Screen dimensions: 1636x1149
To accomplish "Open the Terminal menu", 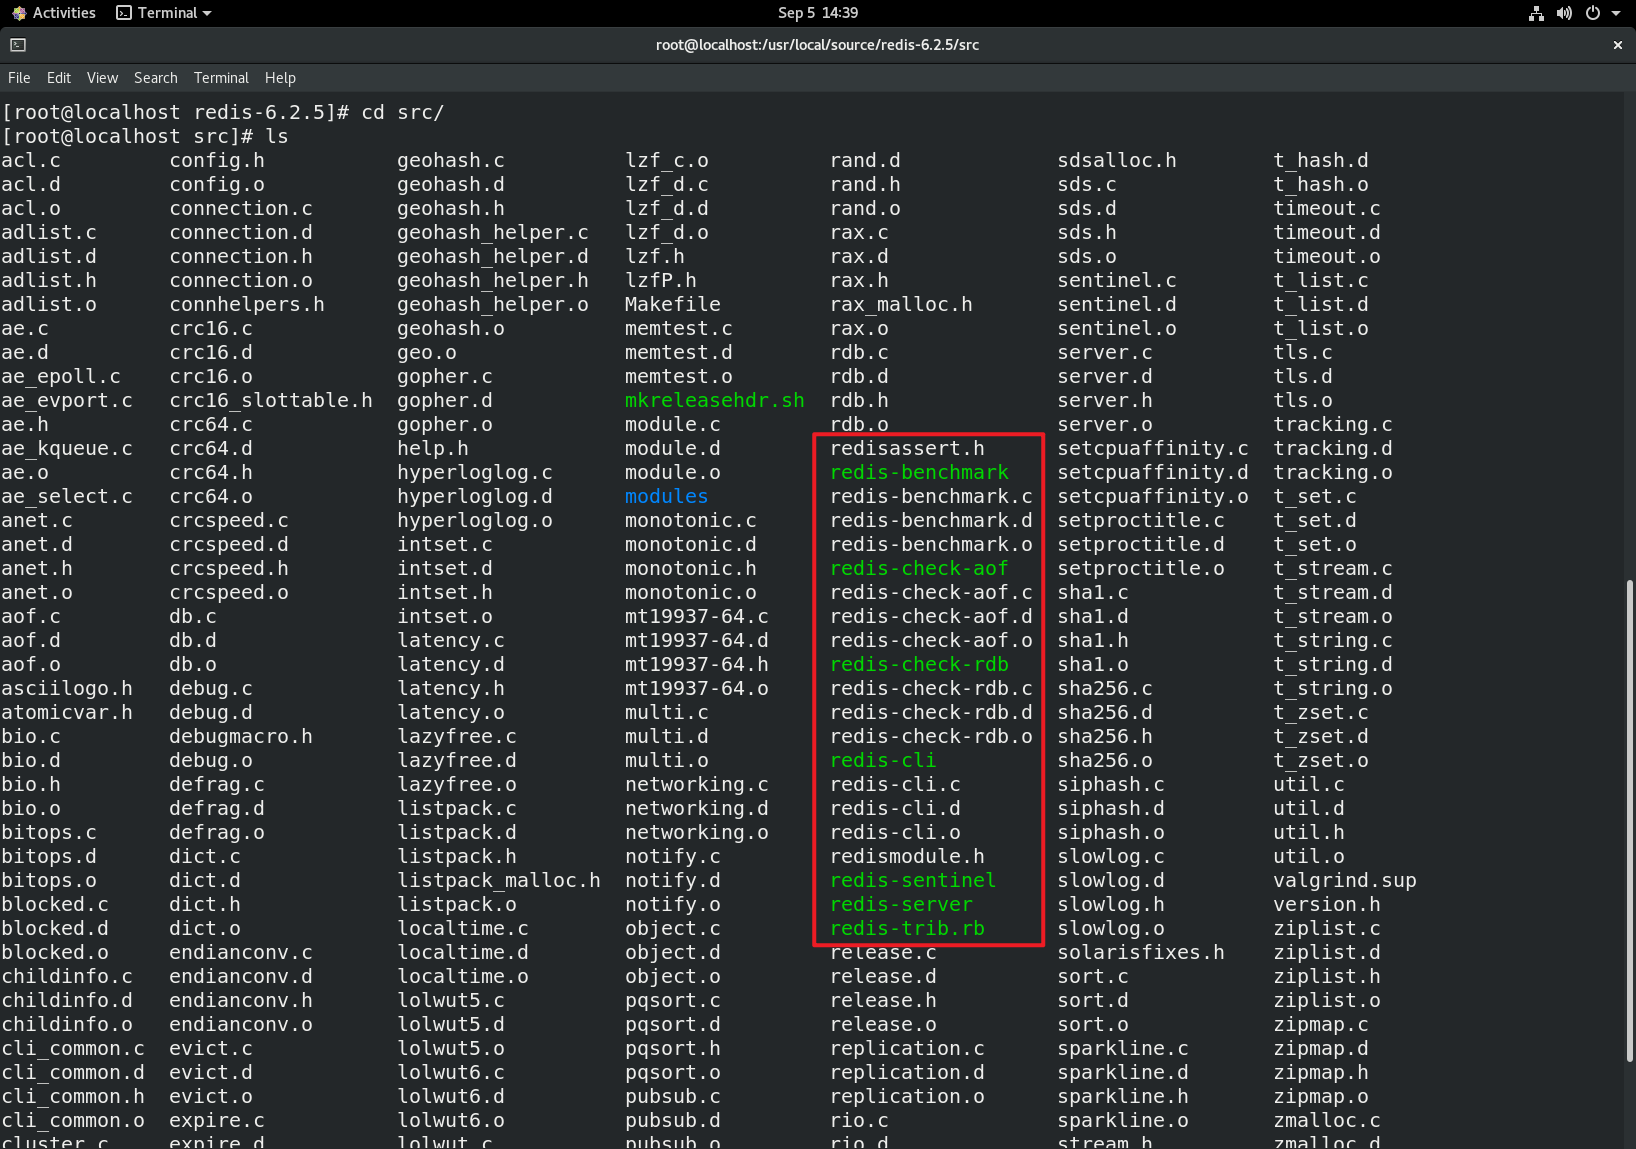I will tap(221, 78).
